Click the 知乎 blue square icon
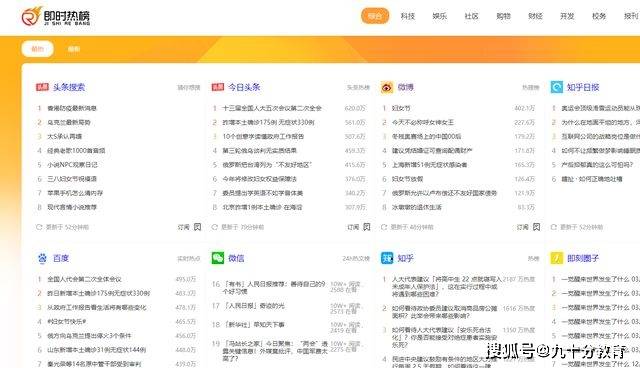The height and width of the screenshot is (368, 640). pyautogui.click(x=387, y=258)
